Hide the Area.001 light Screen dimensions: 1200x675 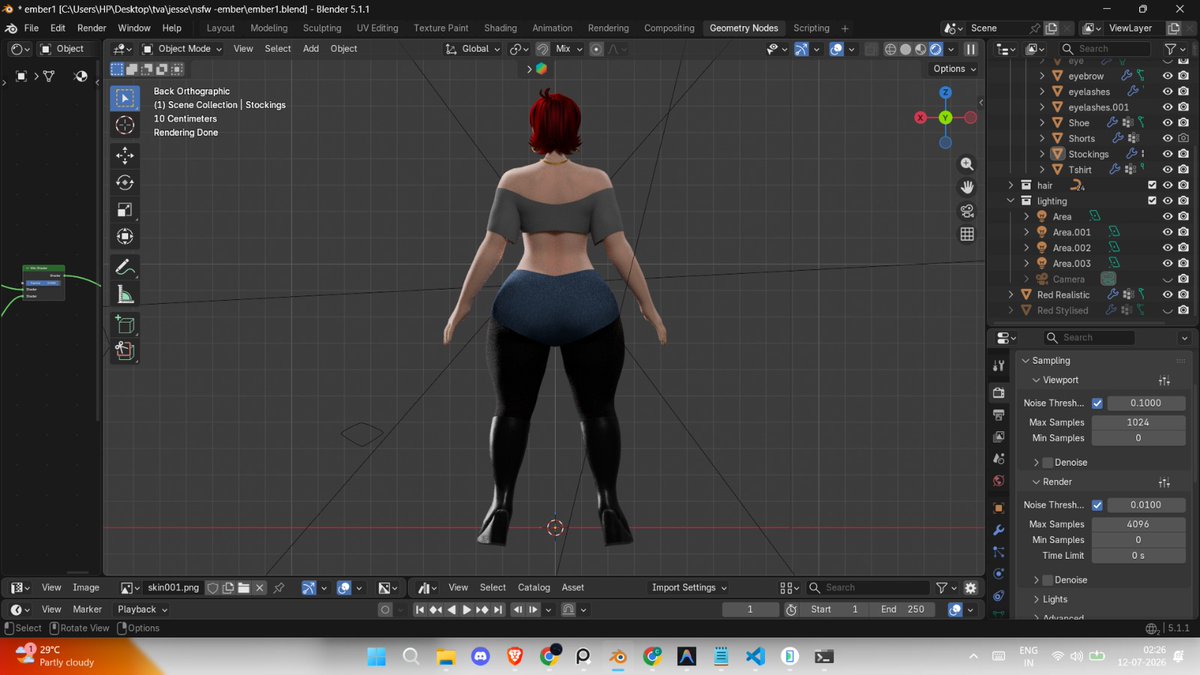(x=1167, y=232)
